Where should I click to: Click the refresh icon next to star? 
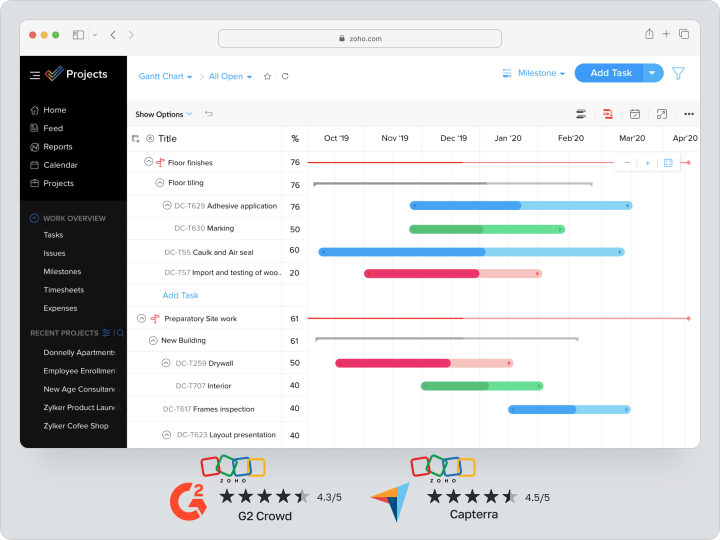click(285, 76)
